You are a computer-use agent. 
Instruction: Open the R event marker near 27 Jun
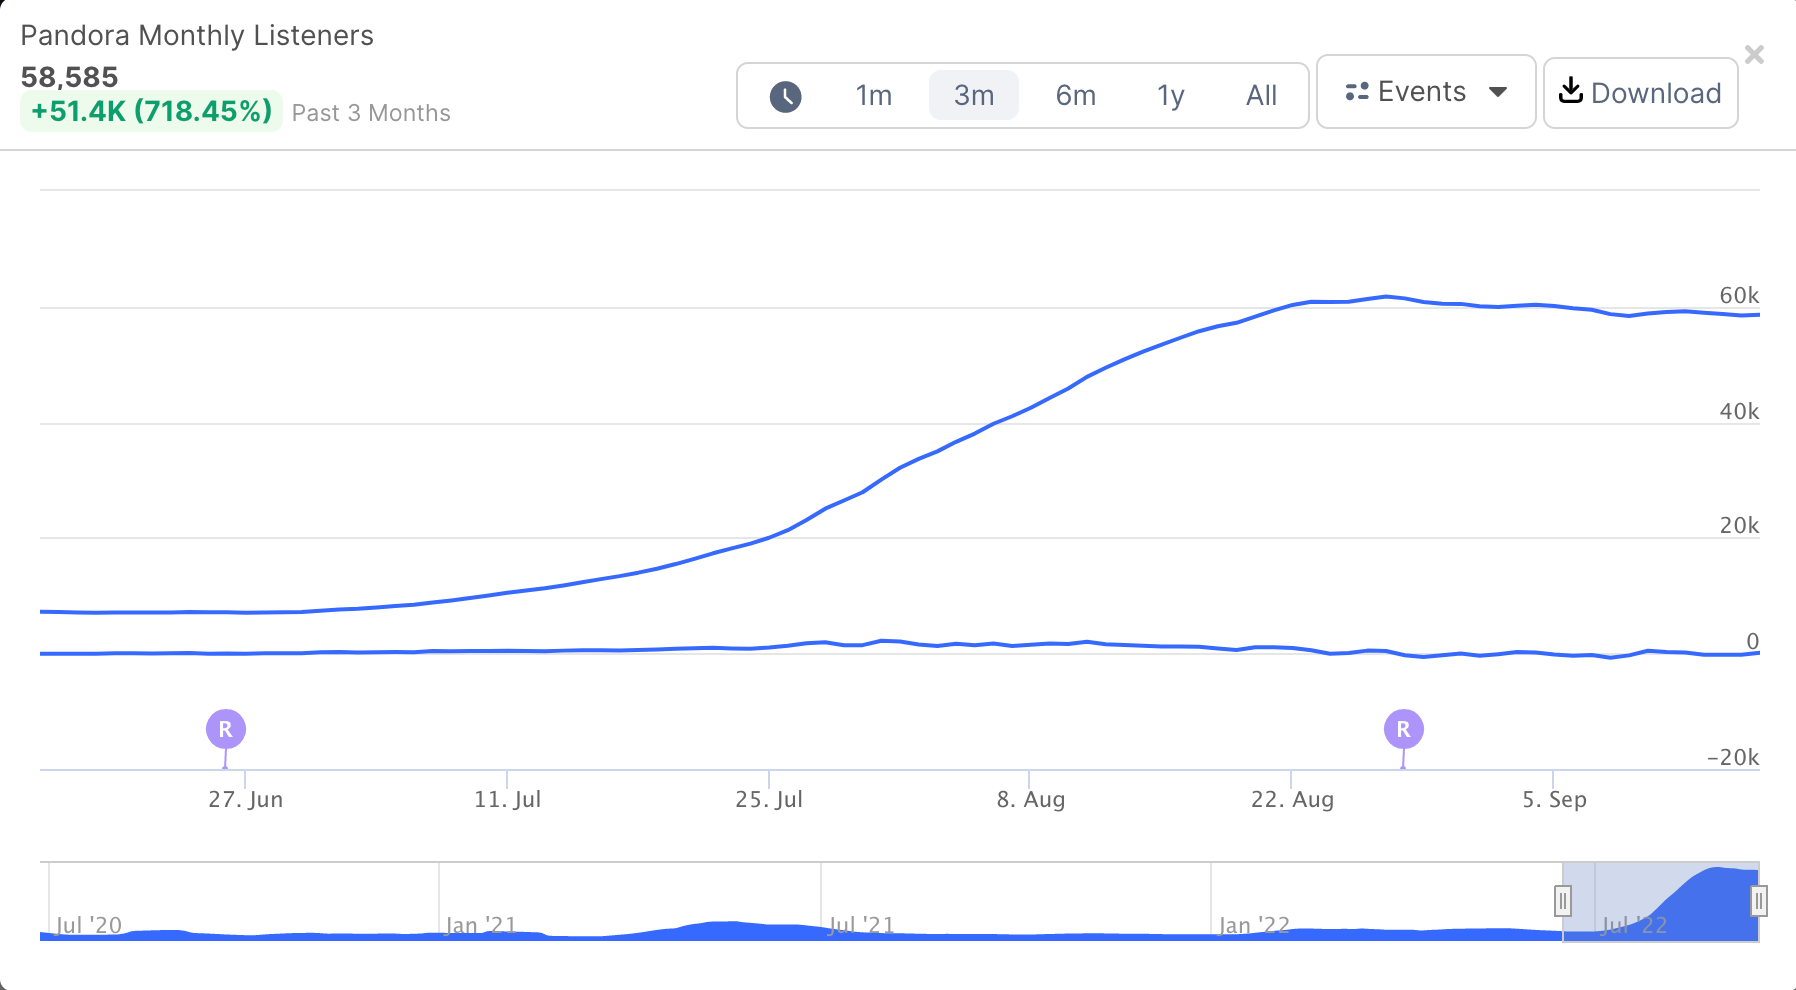pyautogui.click(x=226, y=729)
